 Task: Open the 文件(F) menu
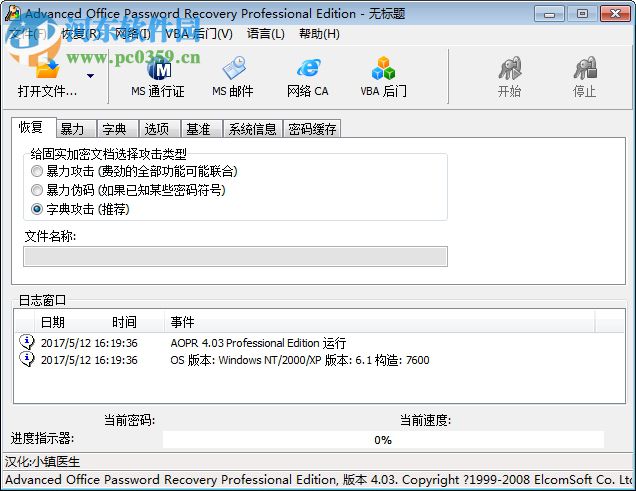(28, 34)
